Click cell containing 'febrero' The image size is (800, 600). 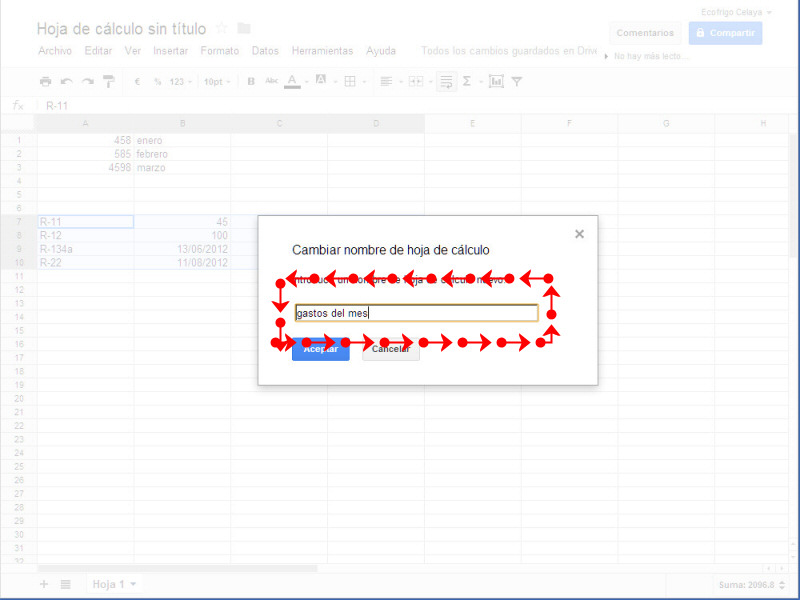(x=182, y=154)
